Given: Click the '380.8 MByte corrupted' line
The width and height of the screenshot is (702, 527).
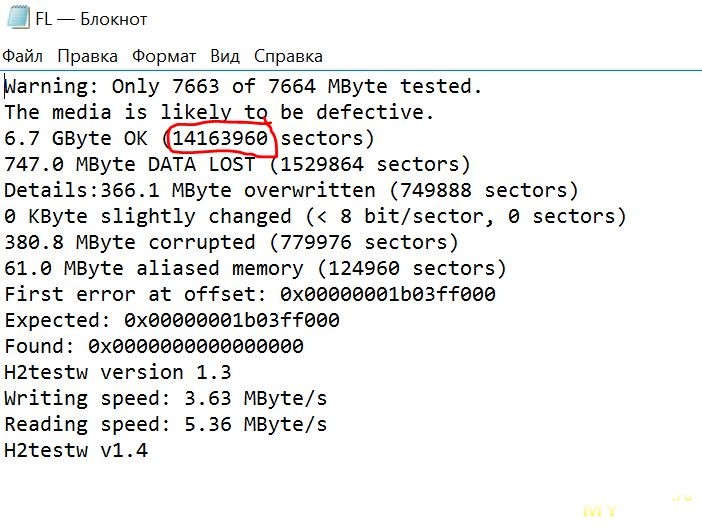Looking at the screenshot, I should coord(231,242).
